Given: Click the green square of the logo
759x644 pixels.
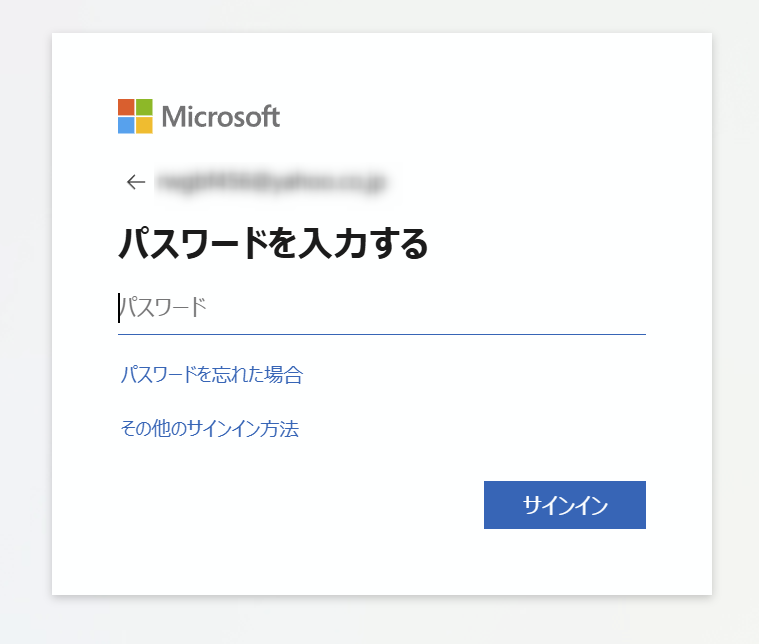Looking at the screenshot, I should [x=144, y=107].
